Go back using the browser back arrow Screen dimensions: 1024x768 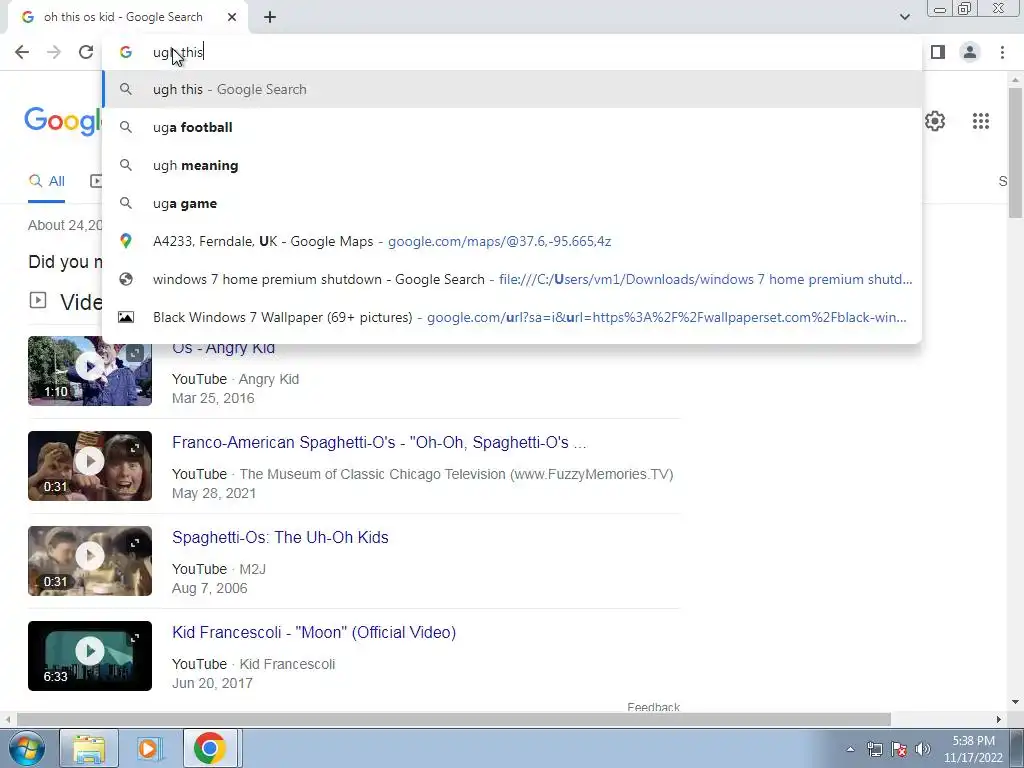(22, 52)
